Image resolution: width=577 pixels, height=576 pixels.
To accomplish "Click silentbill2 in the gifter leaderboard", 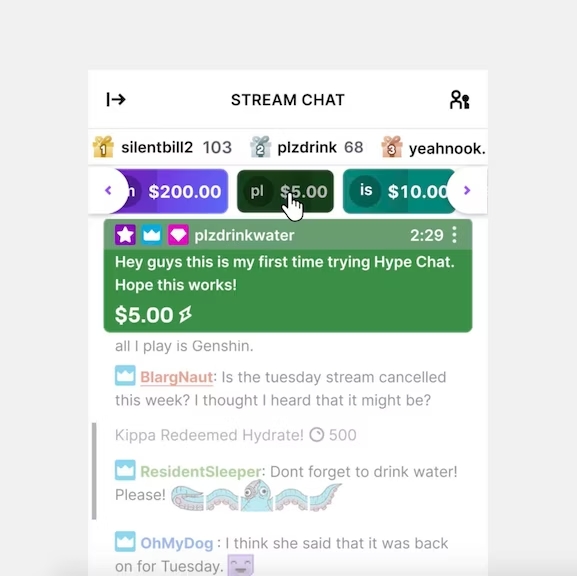I will 157,147.
